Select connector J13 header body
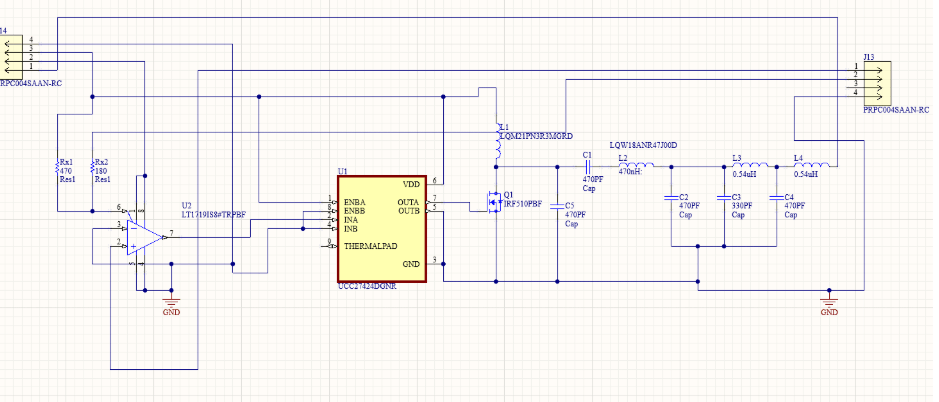939x402 pixels. pyautogui.click(x=877, y=81)
